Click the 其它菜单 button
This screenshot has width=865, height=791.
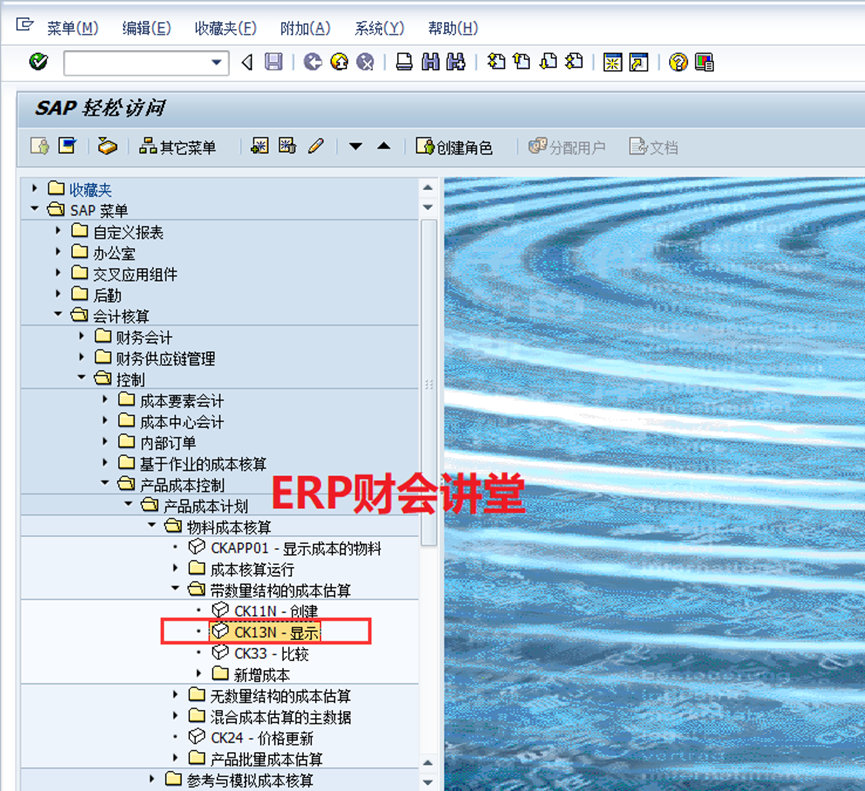tap(178, 147)
